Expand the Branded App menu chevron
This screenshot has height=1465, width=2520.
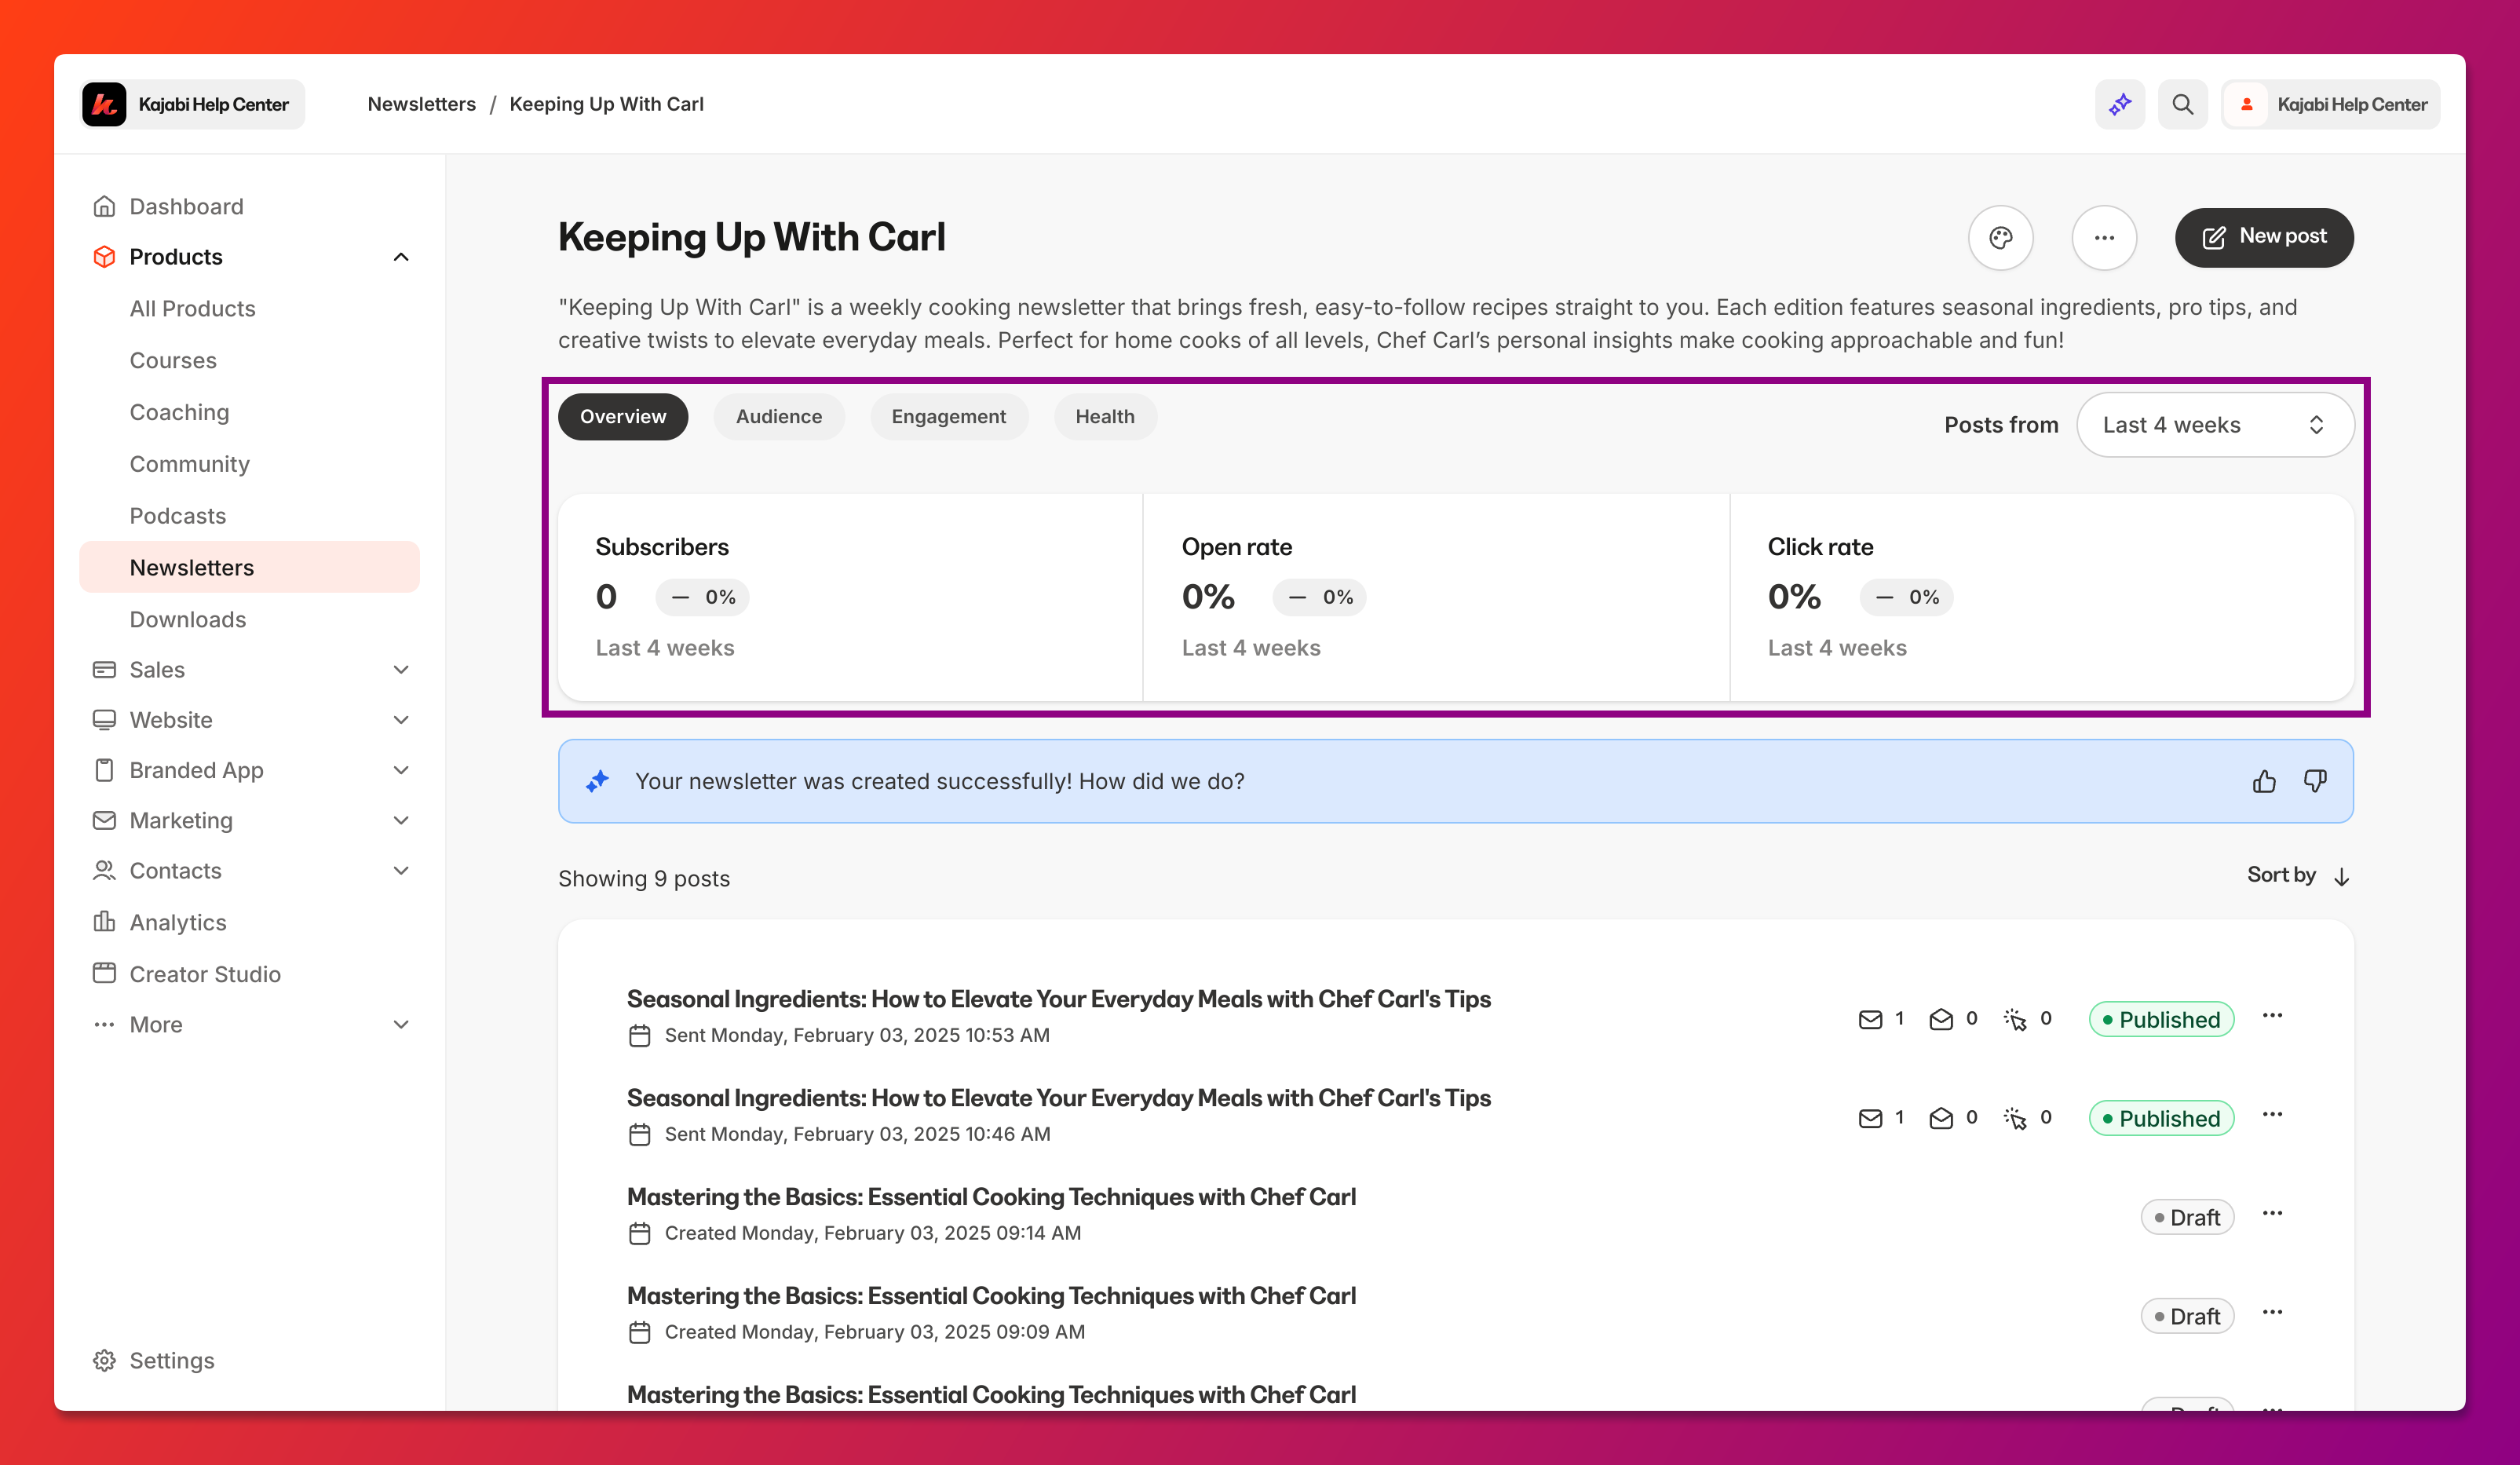point(401,770)
